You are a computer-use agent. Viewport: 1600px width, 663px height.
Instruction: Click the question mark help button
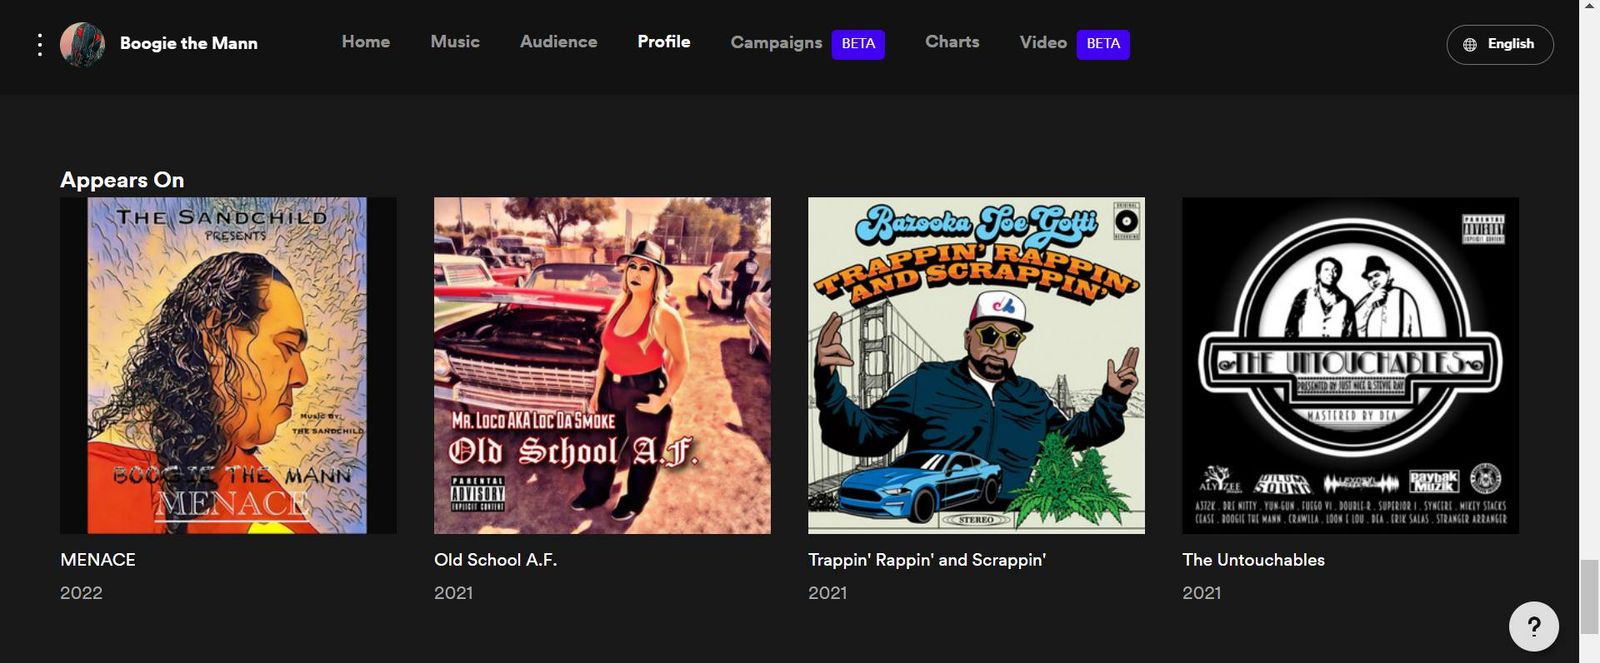point(1533,626)
